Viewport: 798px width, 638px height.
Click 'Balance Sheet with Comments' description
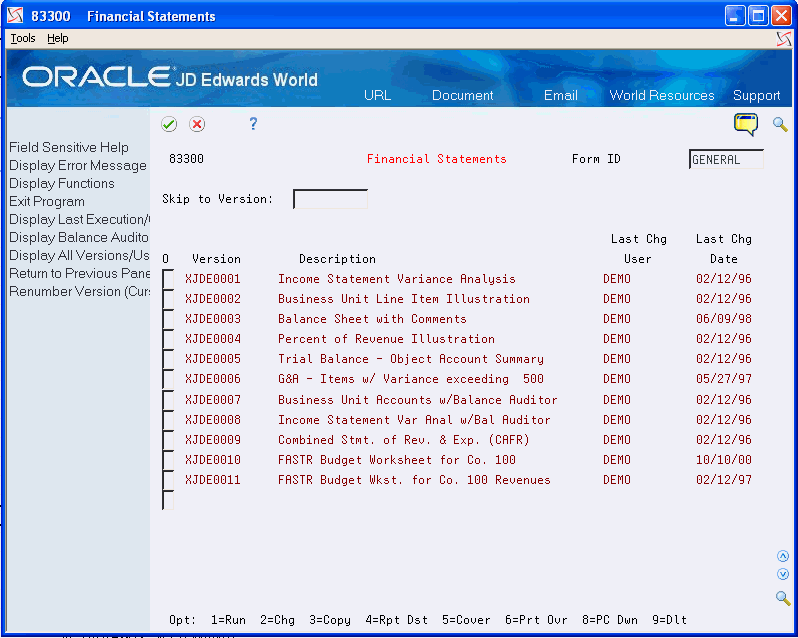372,319
